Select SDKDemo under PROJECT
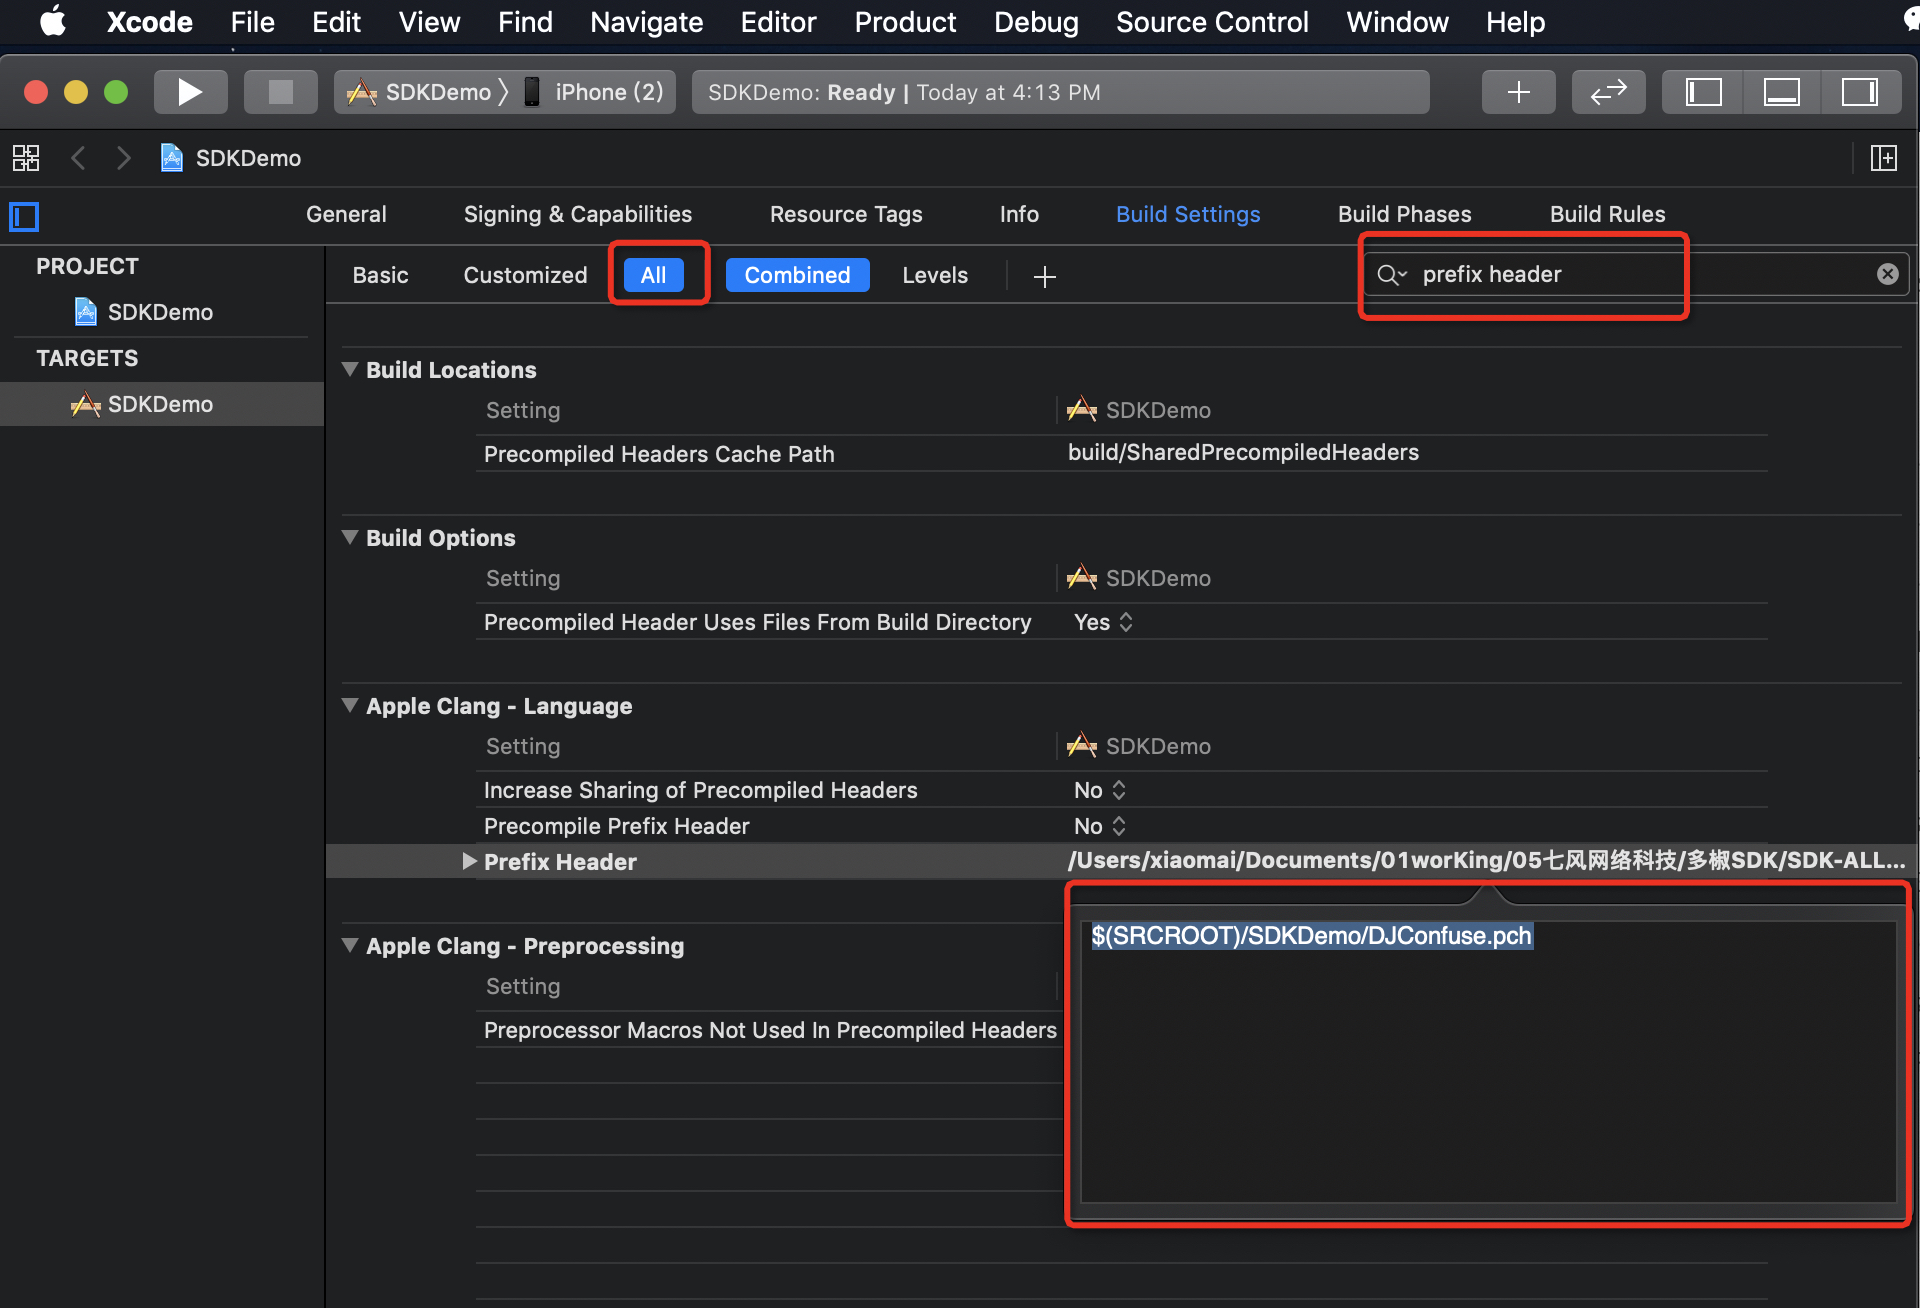Image resolution: width=1920 pixels, height=1308 pixels. (160, 312)
